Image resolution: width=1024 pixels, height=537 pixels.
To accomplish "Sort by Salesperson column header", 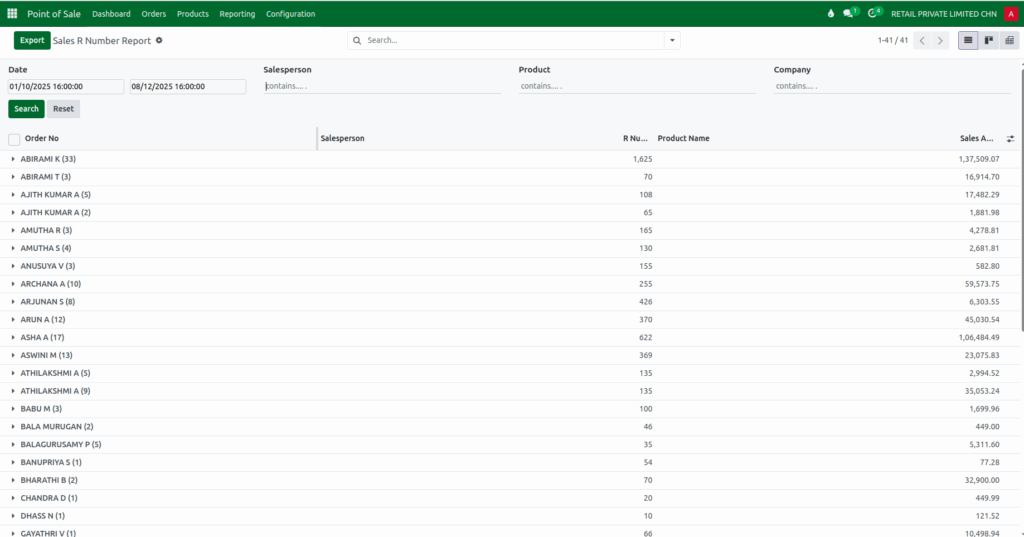I will [342, 138].
